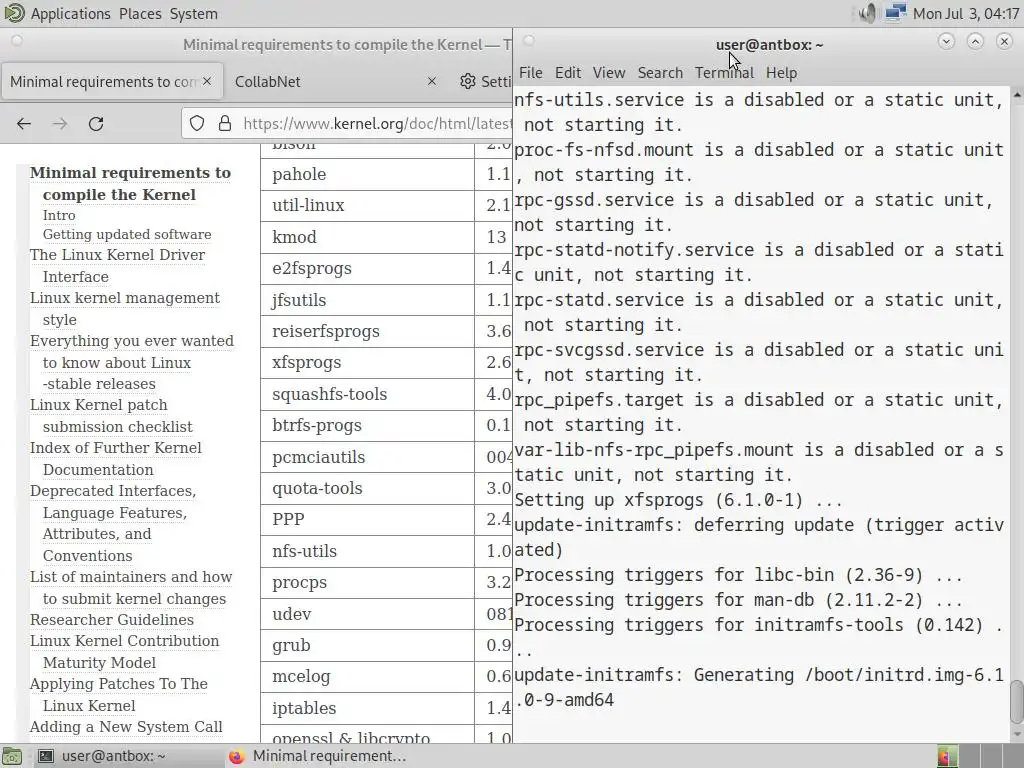The image size is (1024, 768).
Task: Minimize the terminal window
Action: [946, 42]
